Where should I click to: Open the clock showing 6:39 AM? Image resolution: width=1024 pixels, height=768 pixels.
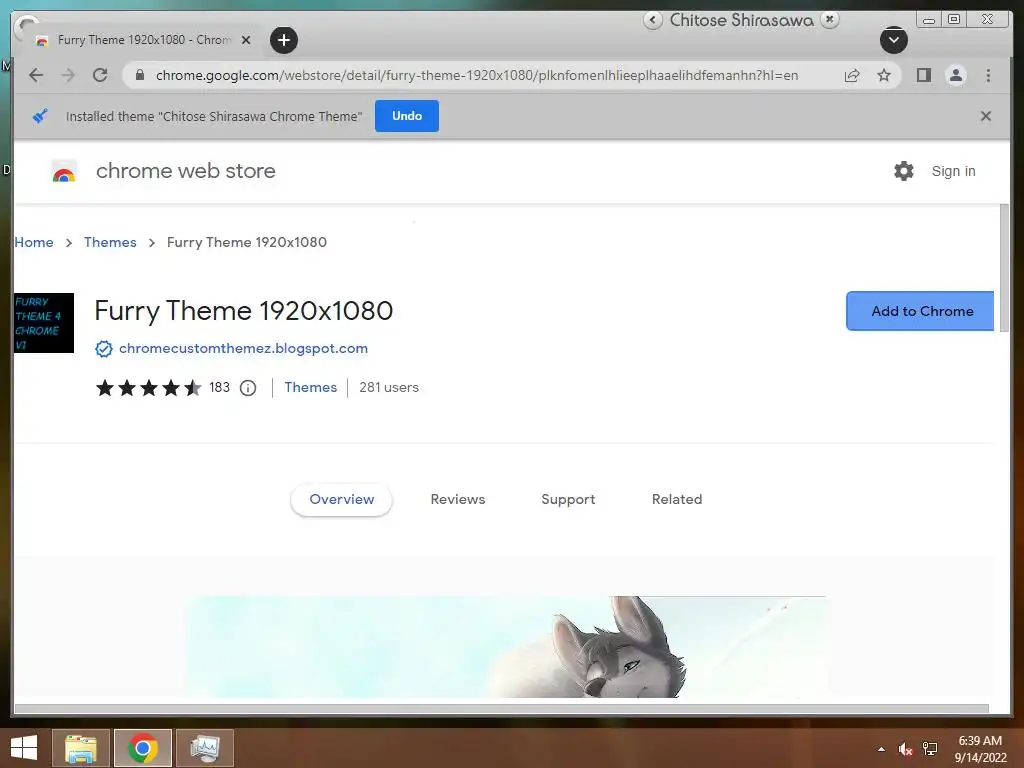tap(980, 749)
